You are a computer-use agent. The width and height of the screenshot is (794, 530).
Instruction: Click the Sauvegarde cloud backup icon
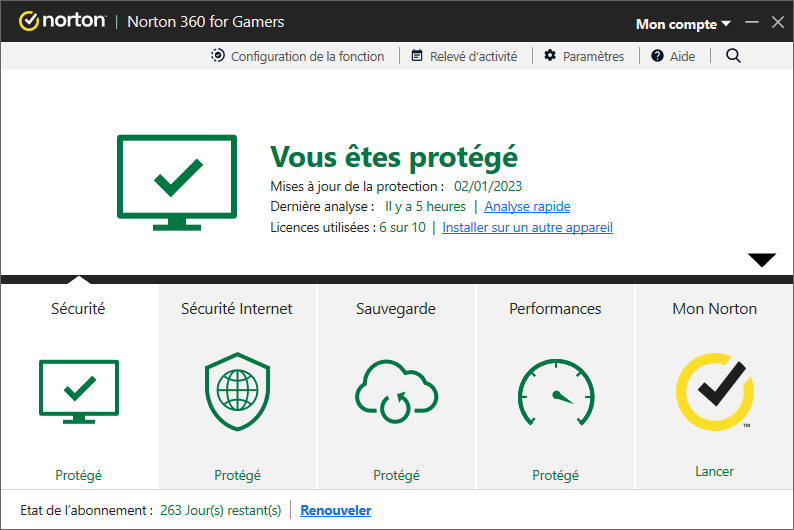[396, 391]
